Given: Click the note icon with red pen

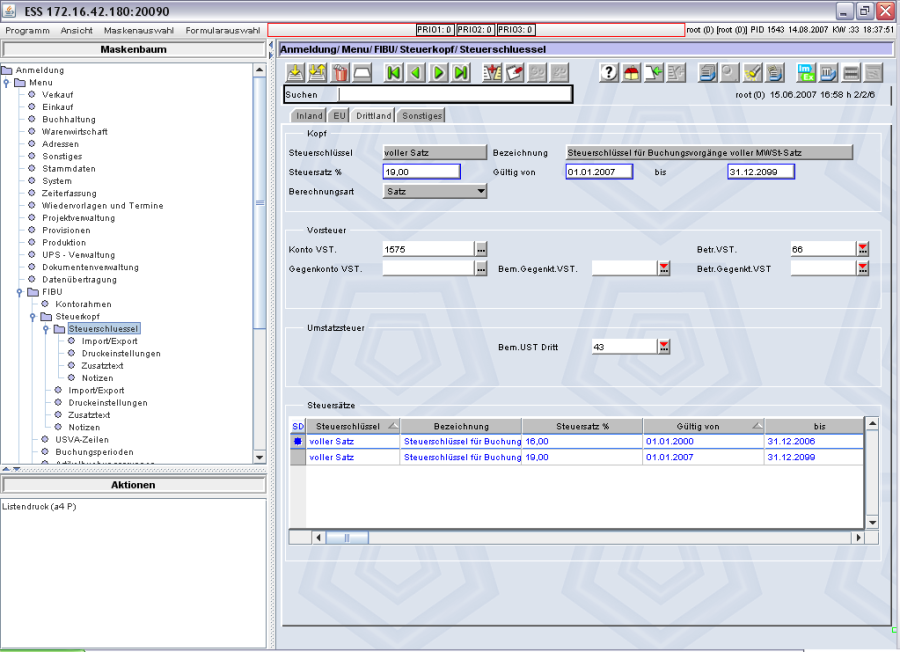Looking at the screenshot, I should tap(514, 73).
